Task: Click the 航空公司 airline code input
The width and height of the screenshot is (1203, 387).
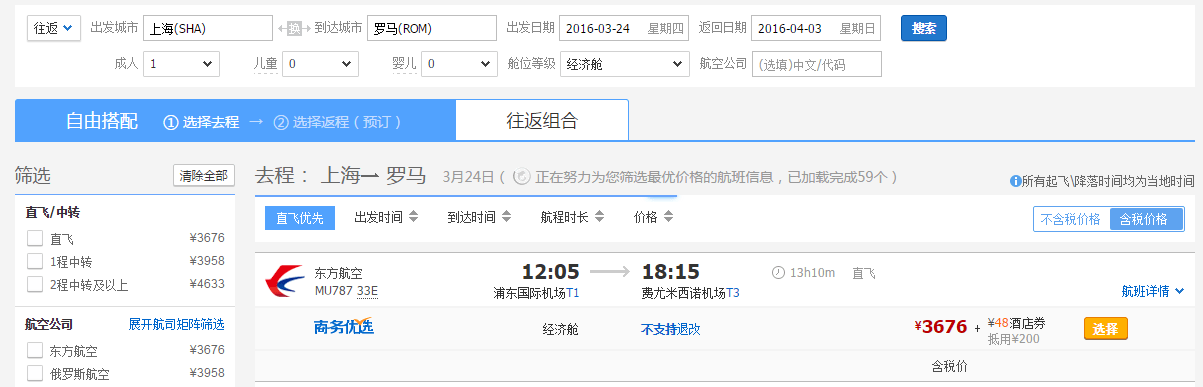Action: coord(816,64)
